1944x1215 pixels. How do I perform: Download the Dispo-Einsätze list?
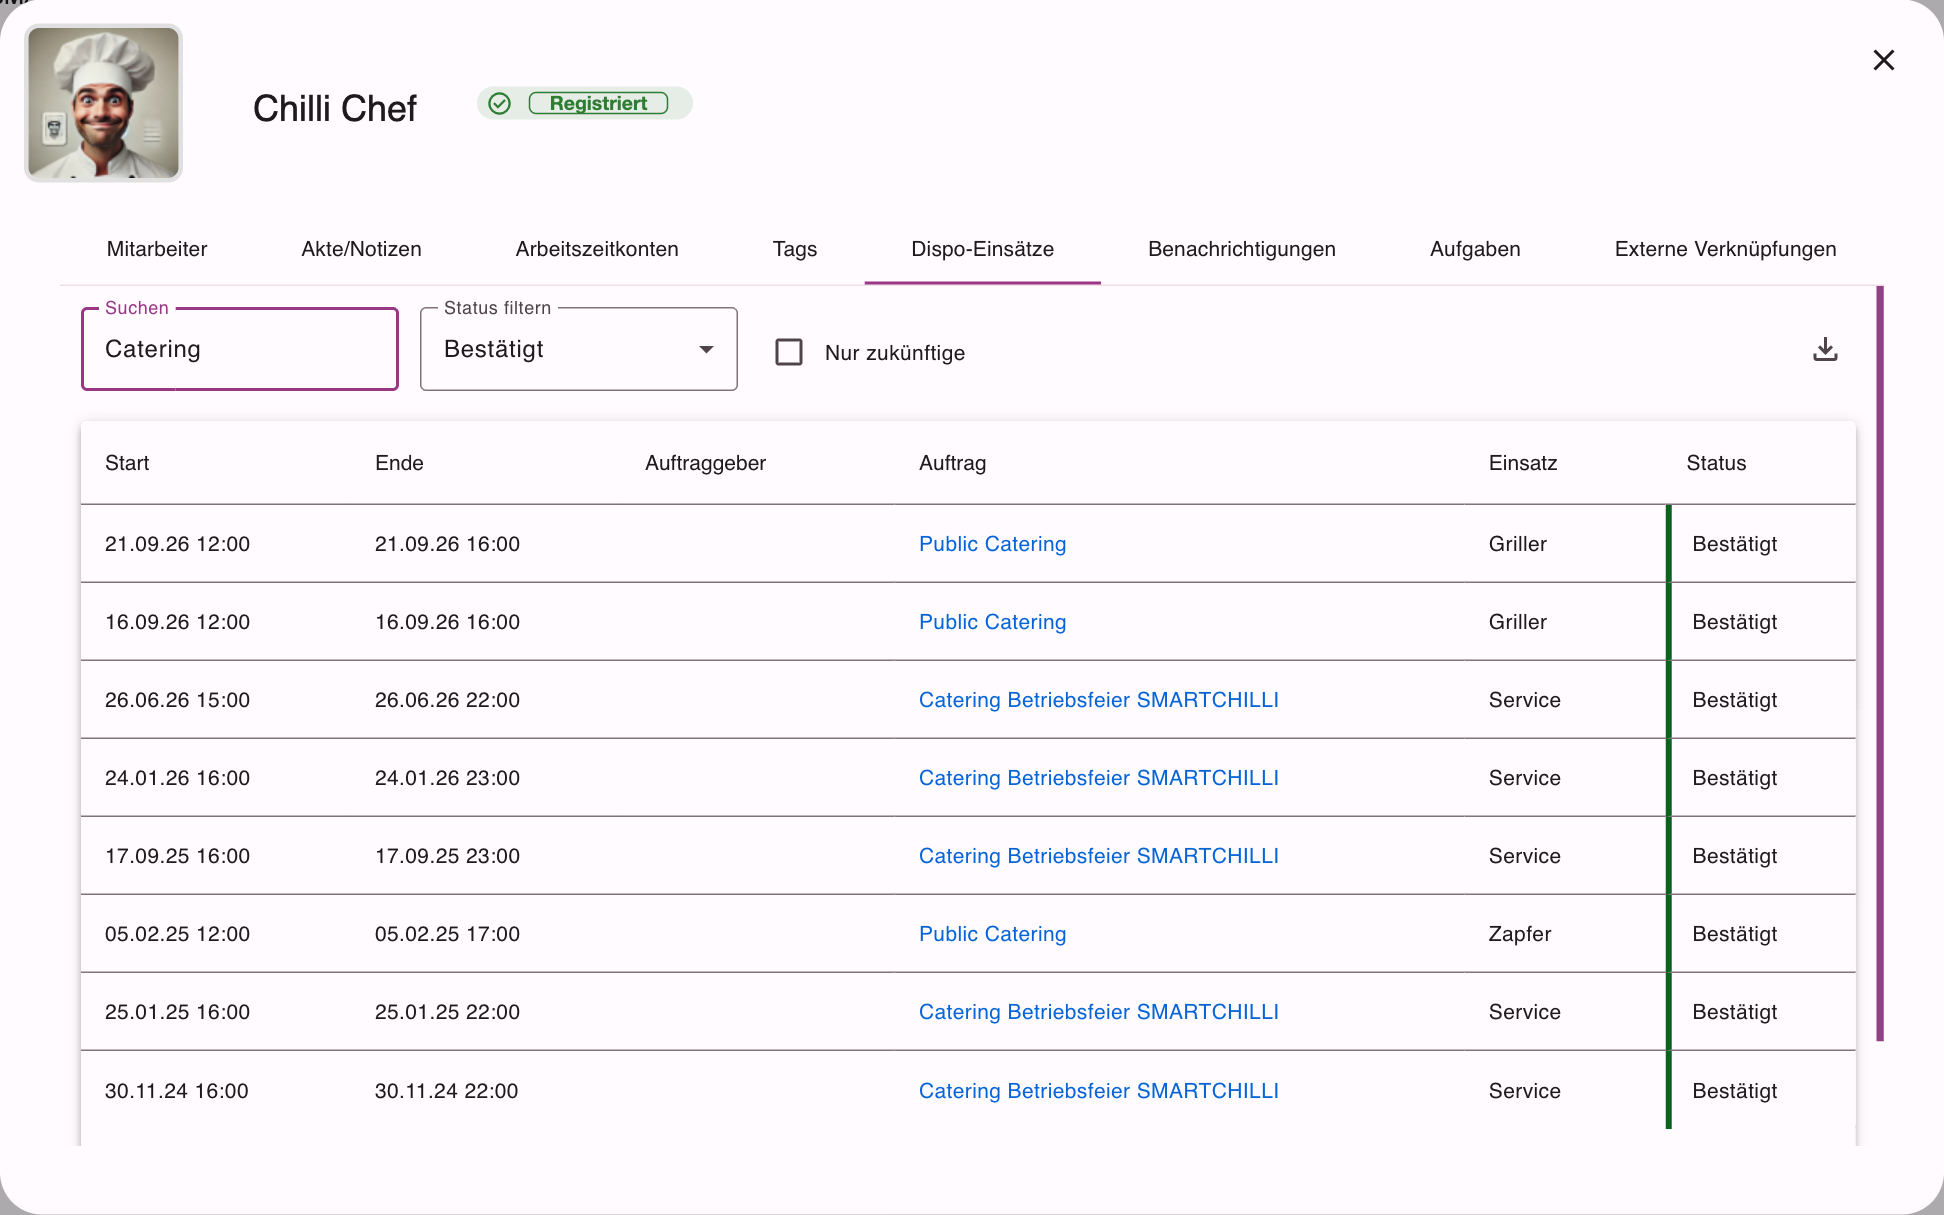[1825, 349]
